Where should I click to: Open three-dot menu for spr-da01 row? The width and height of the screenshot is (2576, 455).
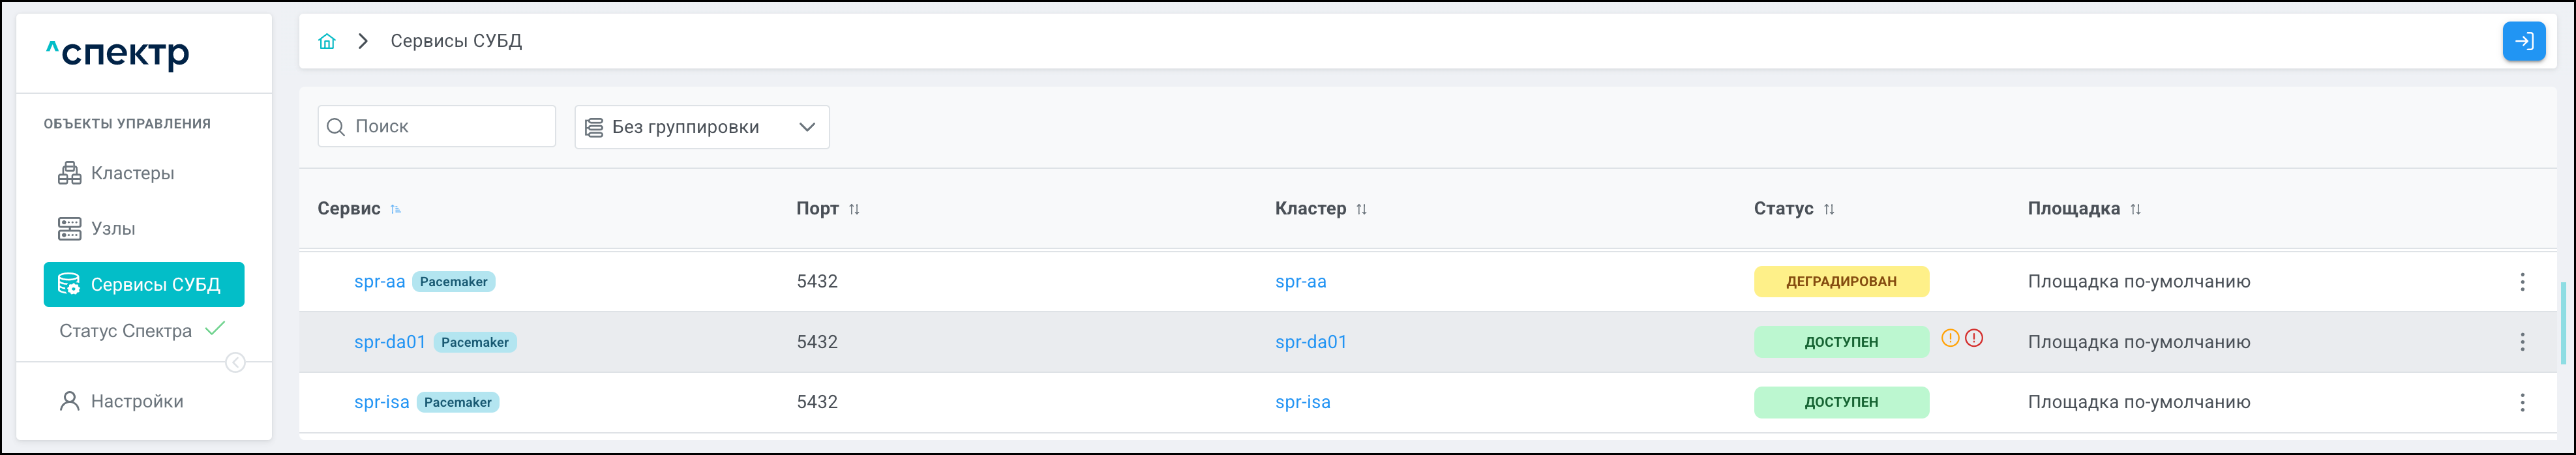coord(2522,342)
